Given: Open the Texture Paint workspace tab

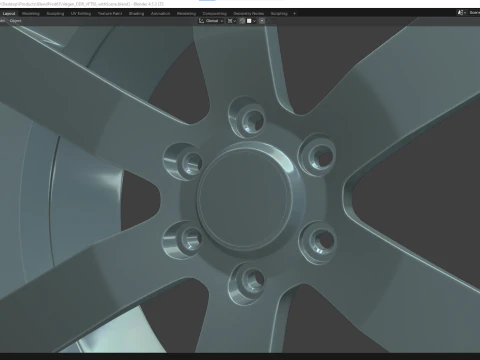Looking at the screenshot, I should pyautogui.click(x=110, y=13).
